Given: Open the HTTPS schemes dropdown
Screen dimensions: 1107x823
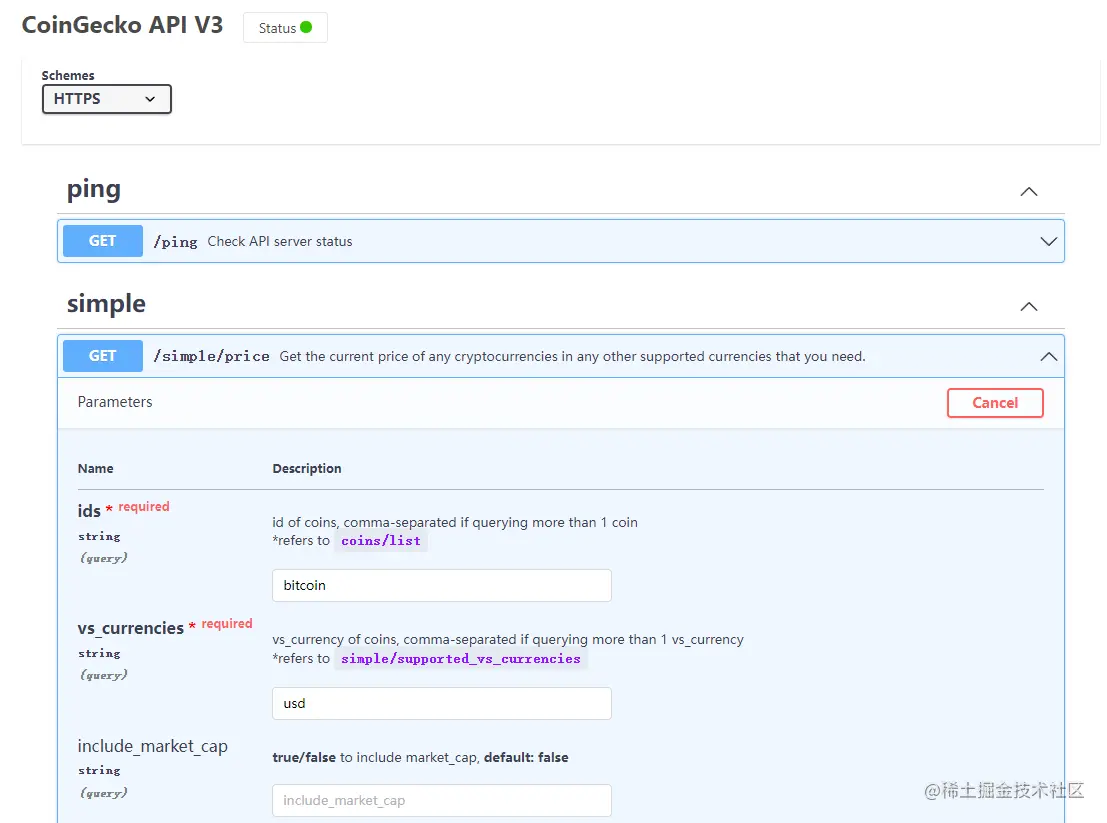Looking at the screenshot, I should tap(107, 99).
